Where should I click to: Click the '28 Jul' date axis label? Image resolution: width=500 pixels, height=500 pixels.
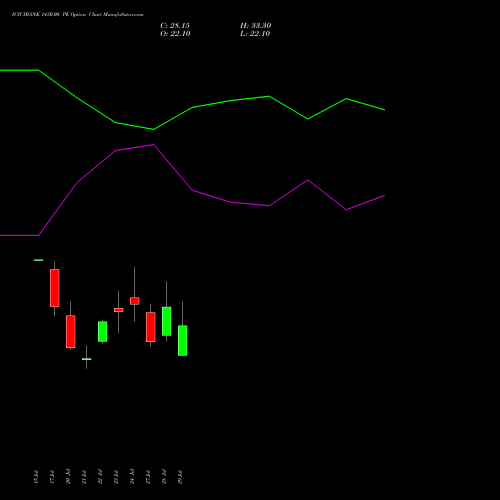[x=164, y=477]
